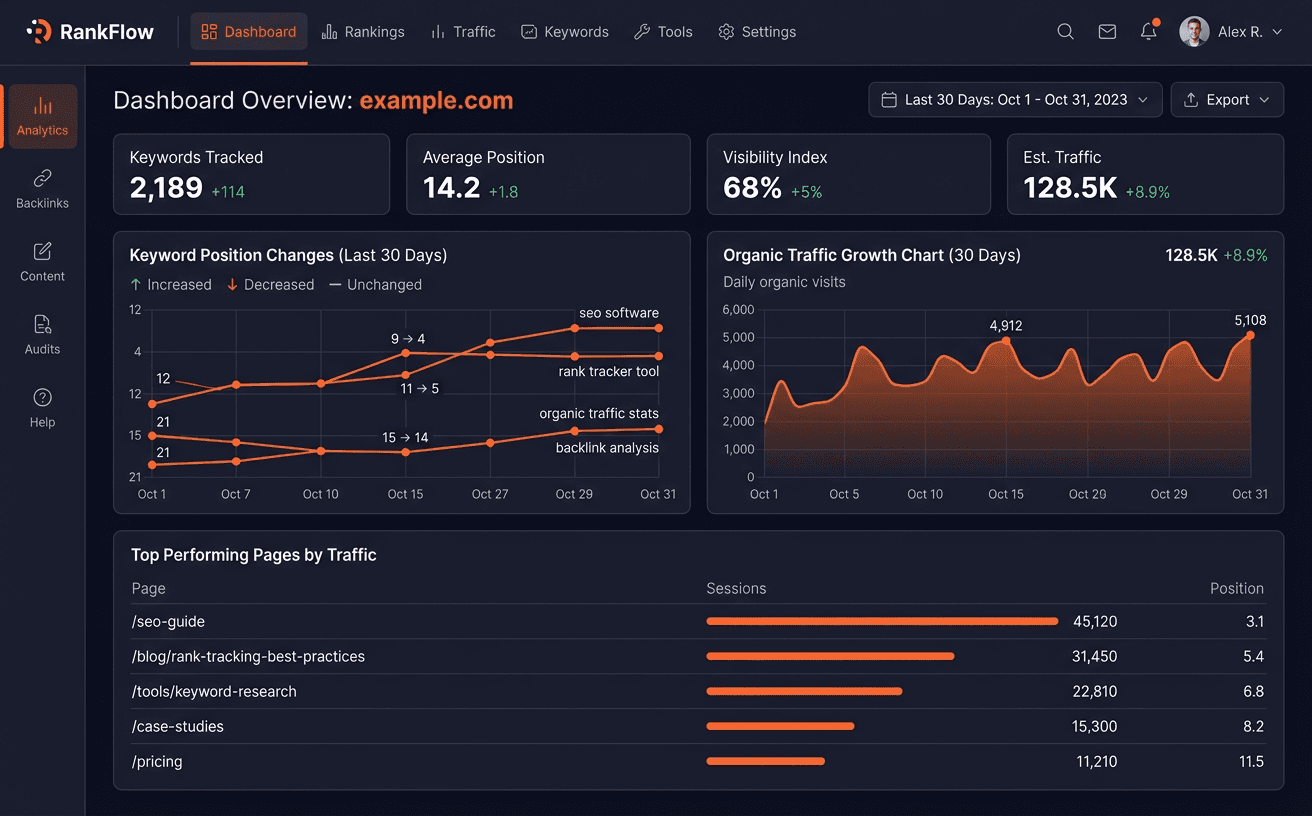This screenshot has width=1312, height=816.
Task: Click the Unchanged dash legend icon
Action: (335, 285)
